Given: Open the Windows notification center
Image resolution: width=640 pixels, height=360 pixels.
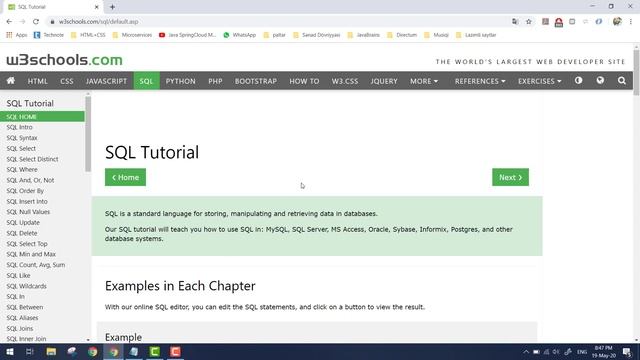Looking at the screenshot, I should coord(627,352).
